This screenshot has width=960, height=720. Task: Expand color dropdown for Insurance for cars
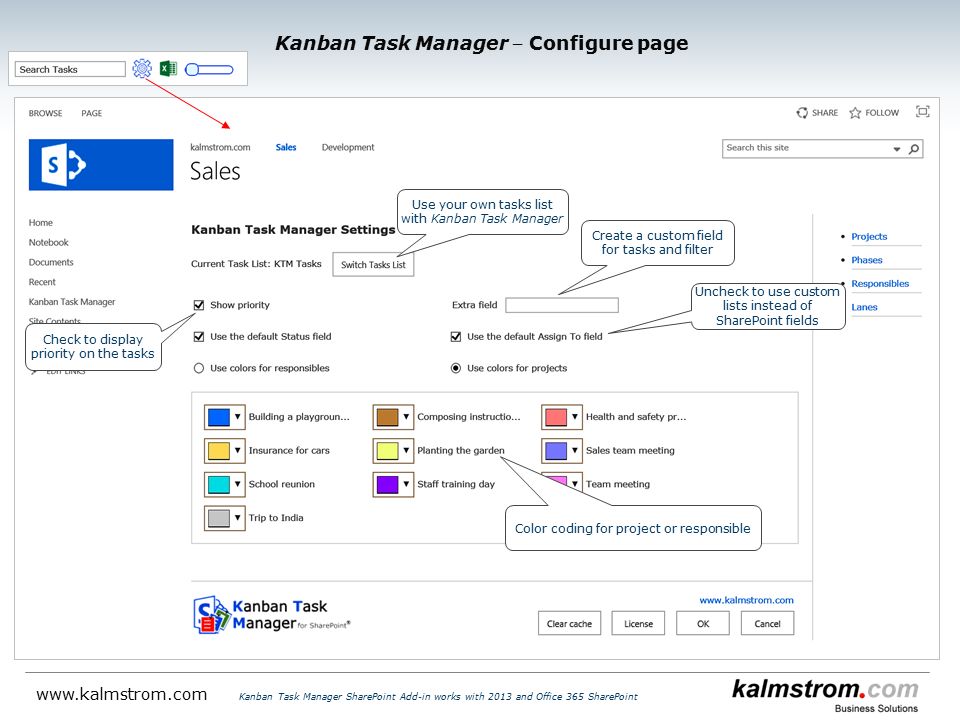(238, 451)
